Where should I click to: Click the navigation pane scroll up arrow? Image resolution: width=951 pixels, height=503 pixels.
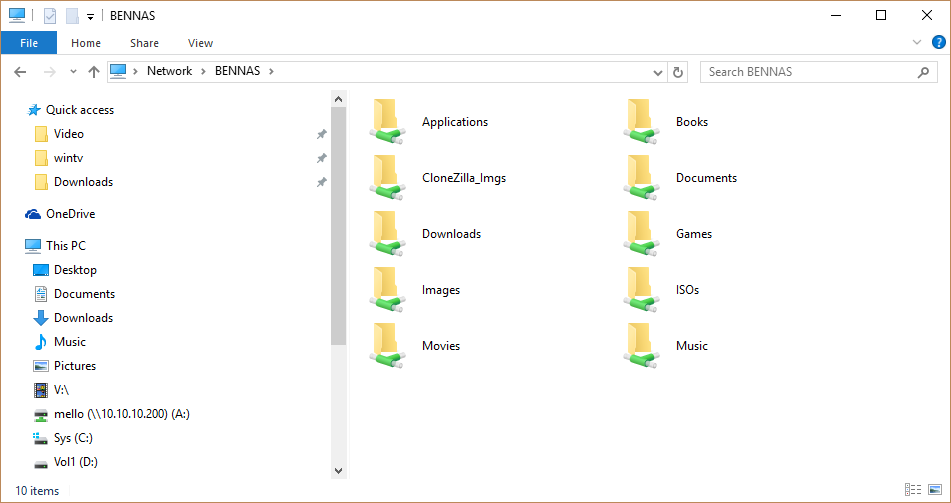[x=338, y=99]
